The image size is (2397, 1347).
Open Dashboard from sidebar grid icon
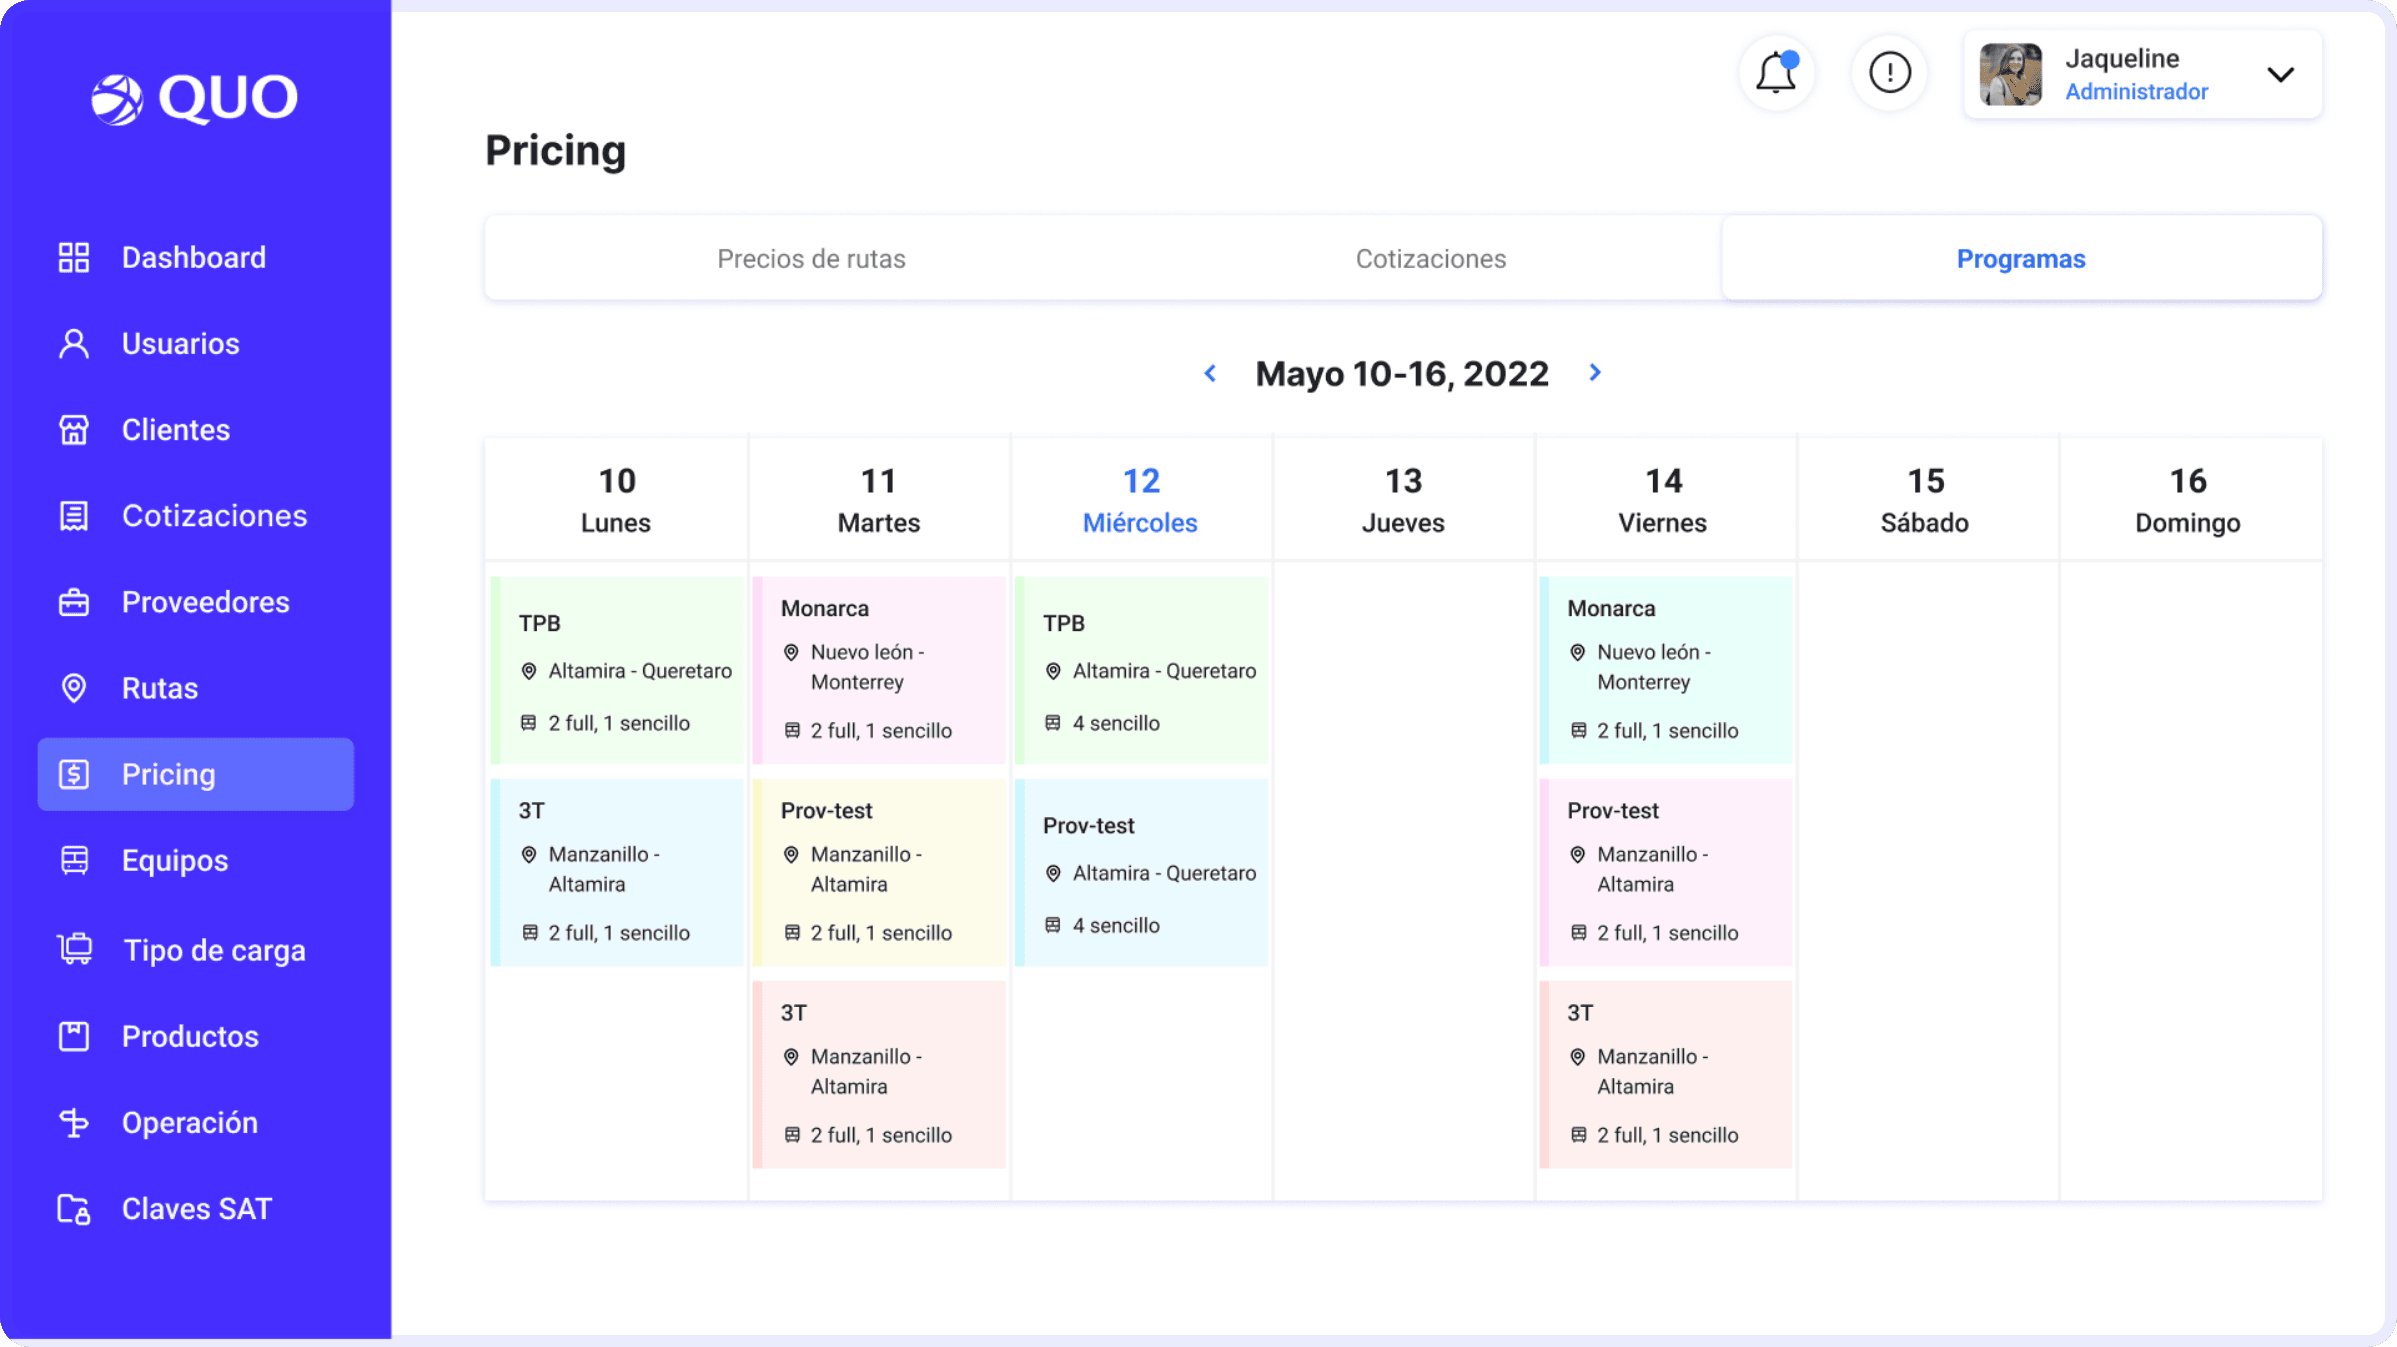tap(74, 257)
